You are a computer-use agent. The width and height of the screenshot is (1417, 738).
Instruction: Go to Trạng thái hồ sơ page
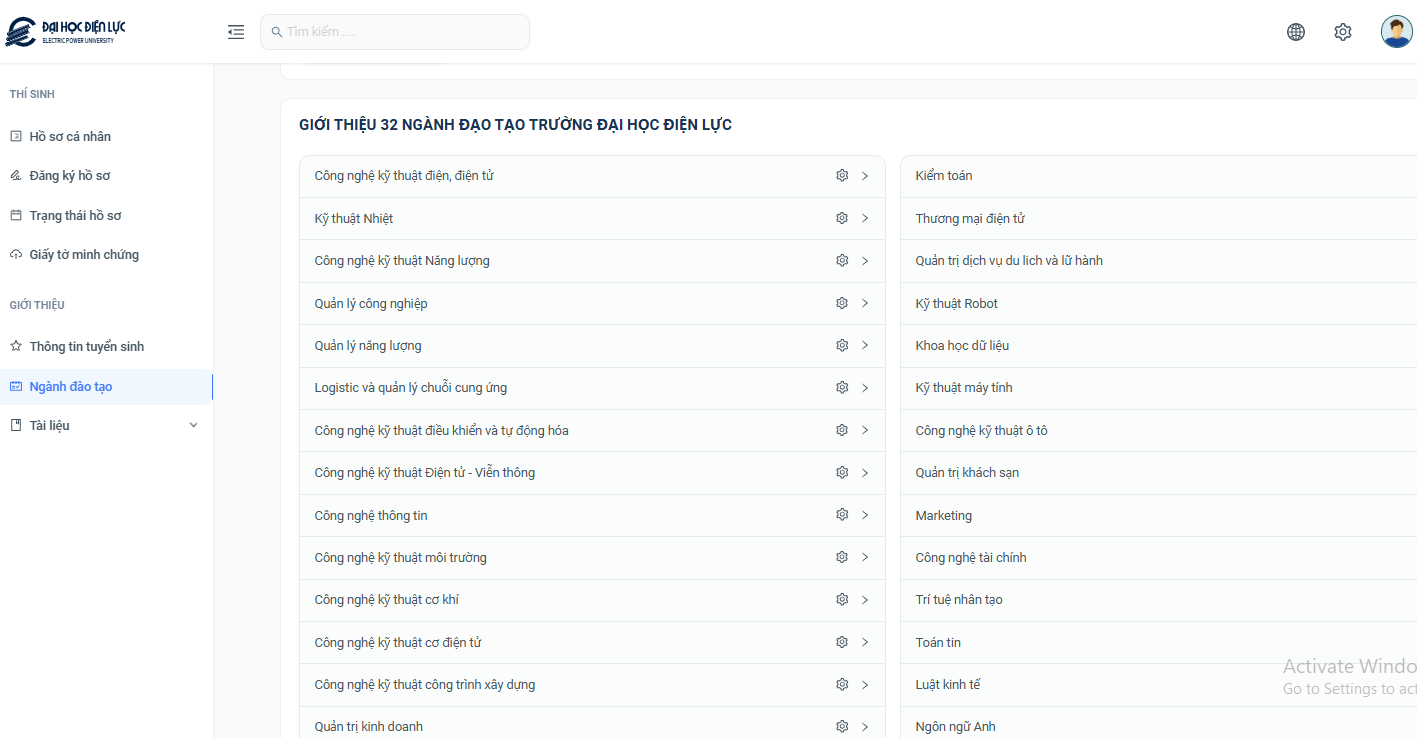[x=75, y=216]
